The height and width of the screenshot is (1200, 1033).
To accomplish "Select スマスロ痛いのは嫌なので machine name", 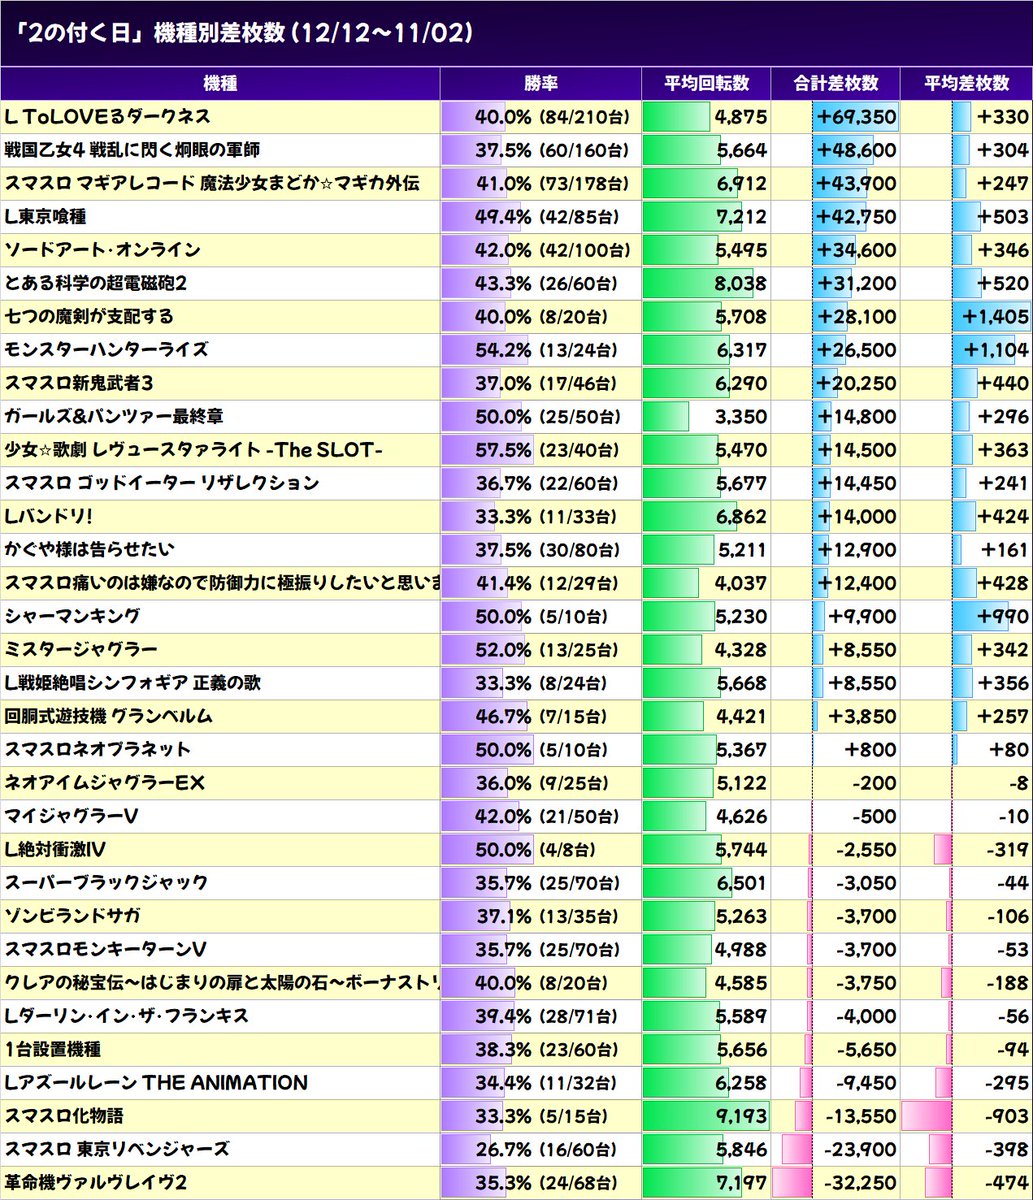I will point(222,582).
